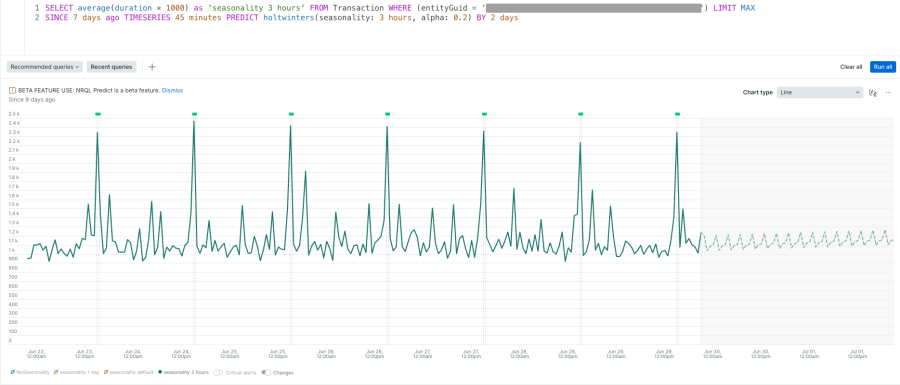The height and width of the screenshot is (385, 900).
Task: Click the '0' y-axis label
Action: [x=10, y=340]
